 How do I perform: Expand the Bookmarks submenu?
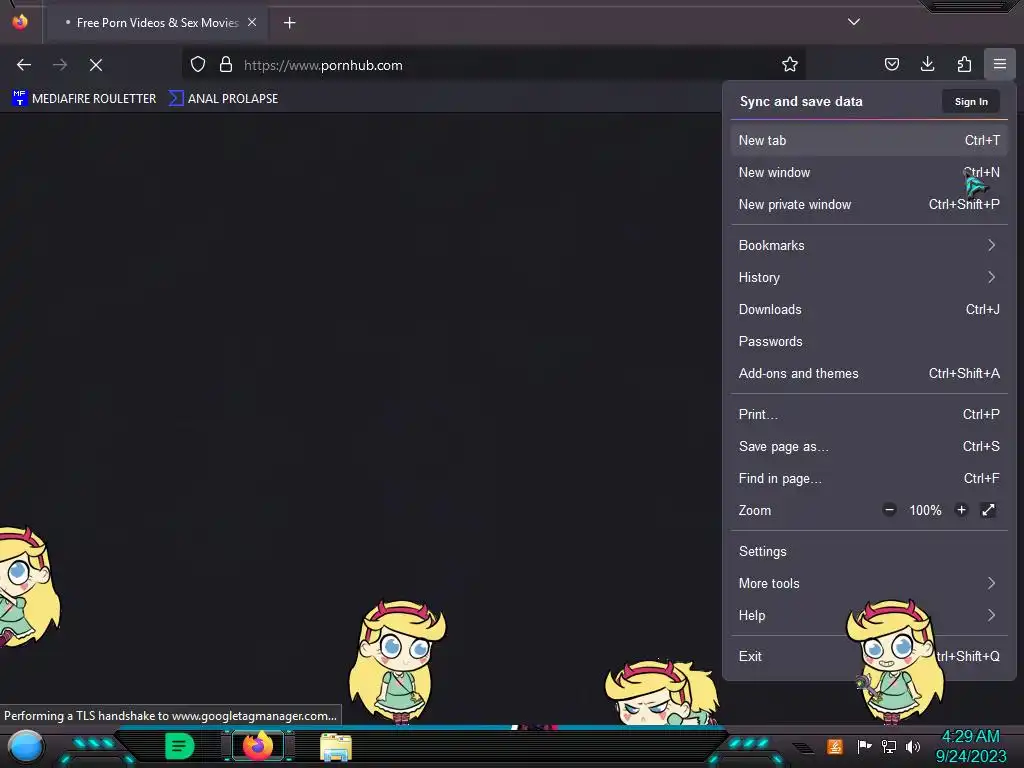tap(869, 246)
